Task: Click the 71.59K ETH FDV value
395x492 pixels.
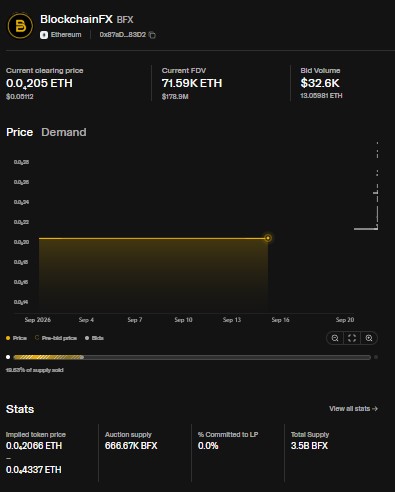Action: pos(192,83)
